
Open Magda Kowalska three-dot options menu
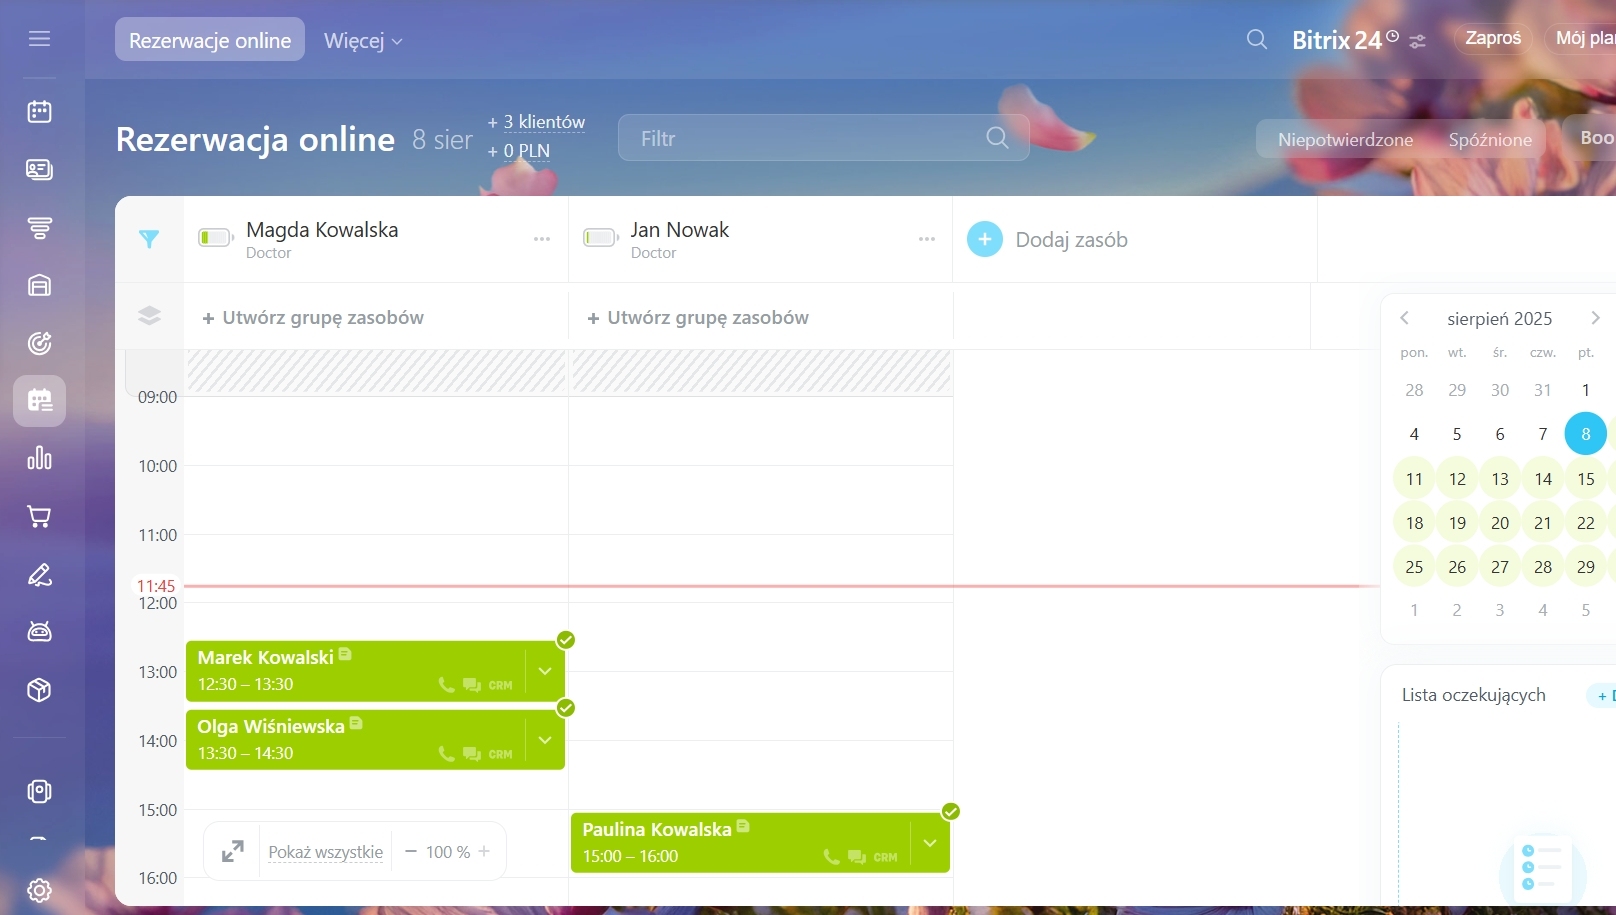click(x=542, y=239)
